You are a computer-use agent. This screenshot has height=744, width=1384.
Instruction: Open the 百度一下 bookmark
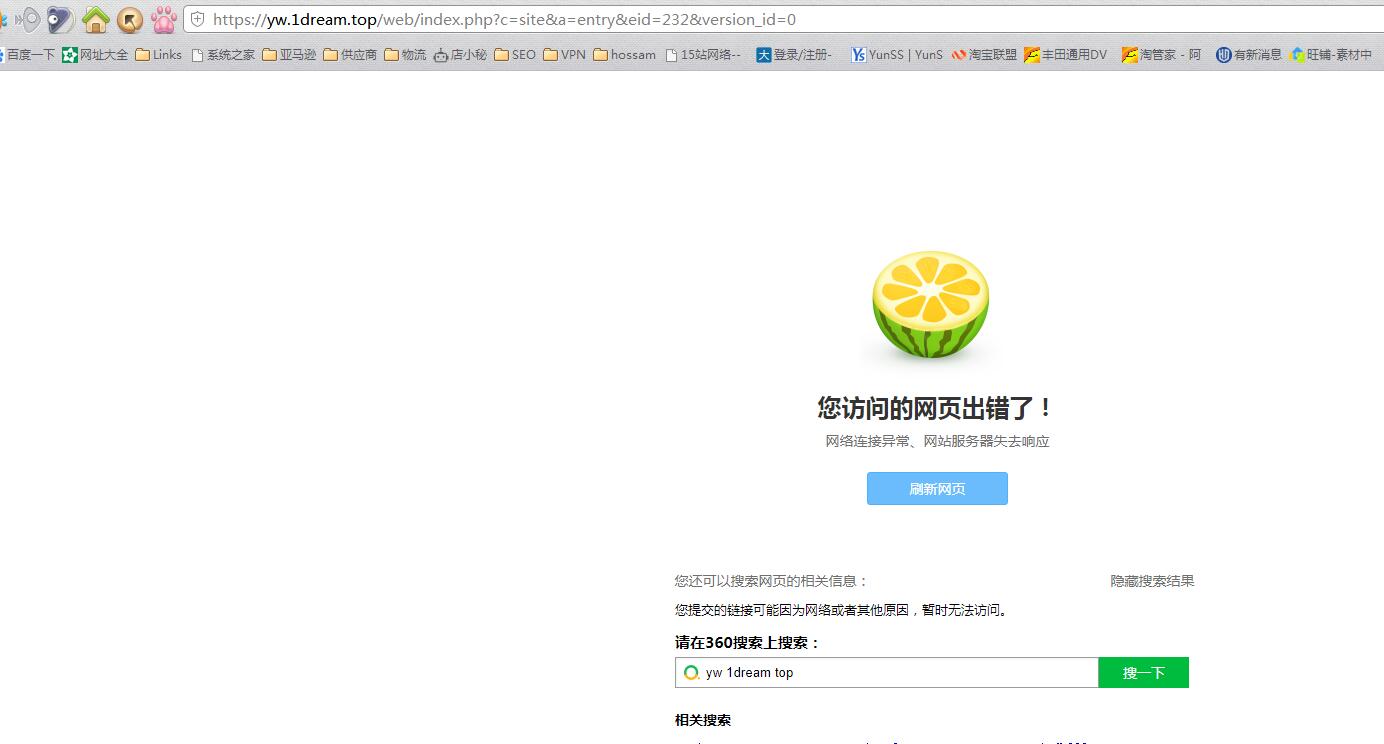pyautogui.click(x=28, y=55)
